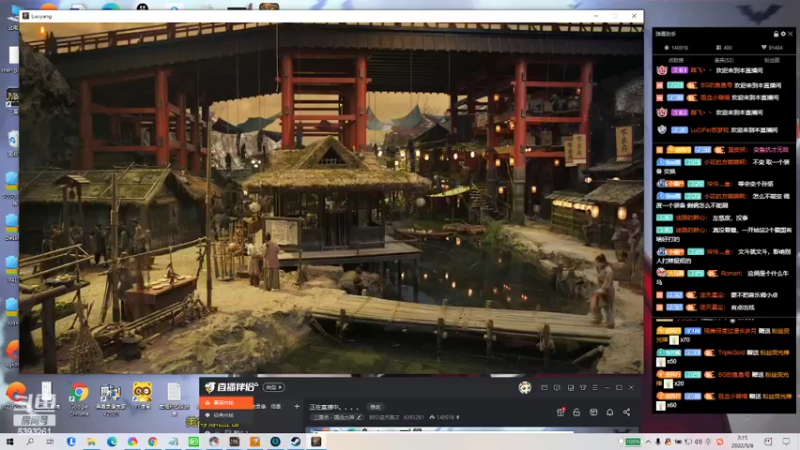
Task: Open the notification center in system tray
Action: (786, 441)
